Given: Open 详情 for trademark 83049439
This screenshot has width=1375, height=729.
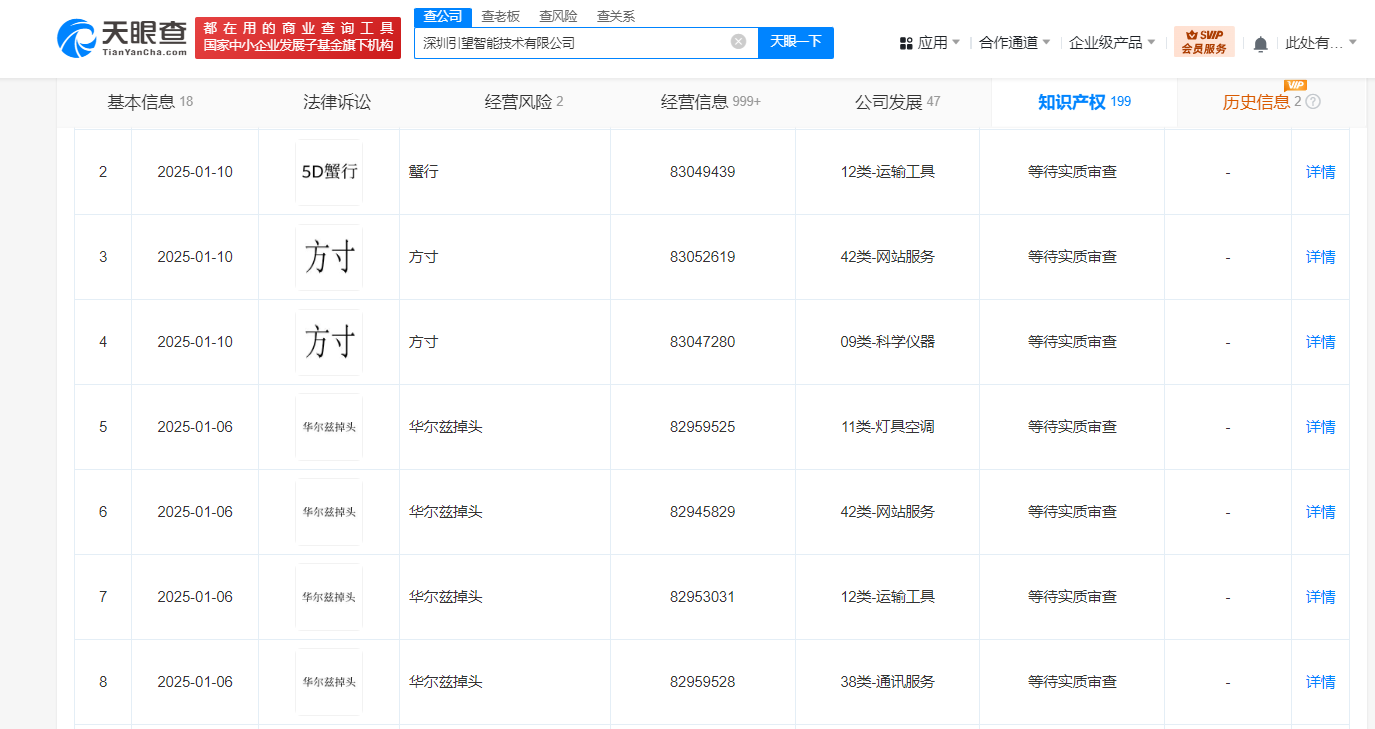Looking at the screenshot, I should (x=1320, y=172).
